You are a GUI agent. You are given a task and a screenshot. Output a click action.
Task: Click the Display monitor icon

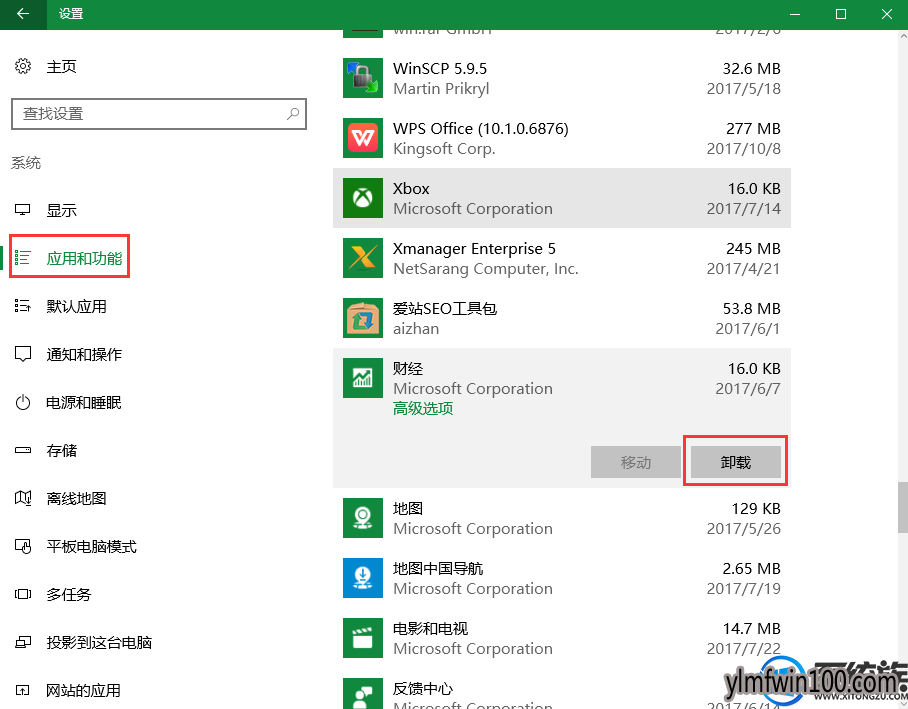point(23,210)
